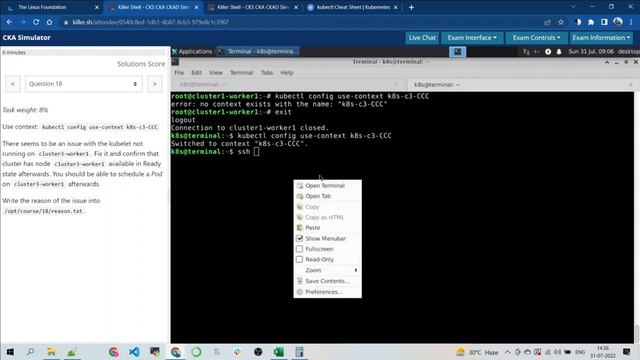The width and height of the screenshot is (640, 360).
Task: Click ENG language indicator in tray
Action: [x=580, y=352]
